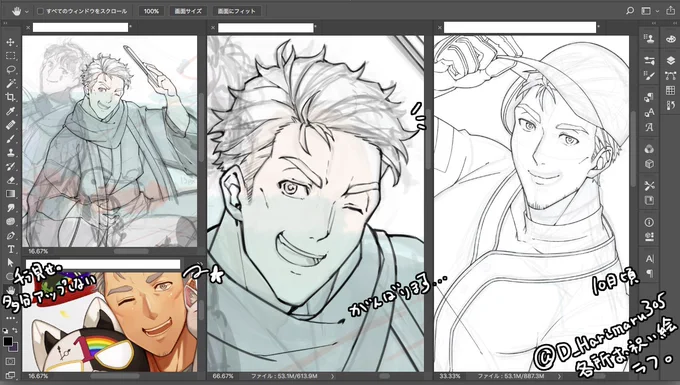The height and width of the screenshot is (385, 680).
Task: Click the 画面にフィット button
Action: coord(237,11)
